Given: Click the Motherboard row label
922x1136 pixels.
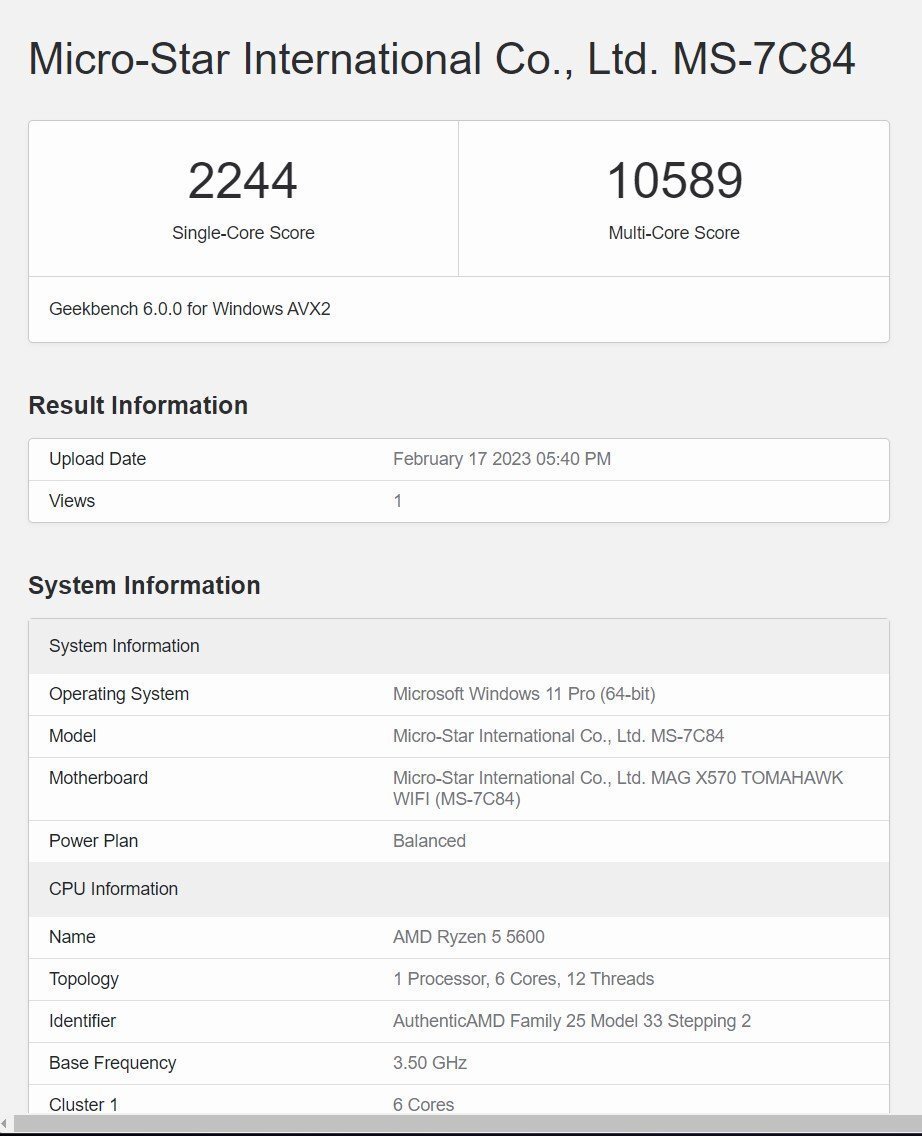Looking at the screenshot, I should tap(99, 777).
